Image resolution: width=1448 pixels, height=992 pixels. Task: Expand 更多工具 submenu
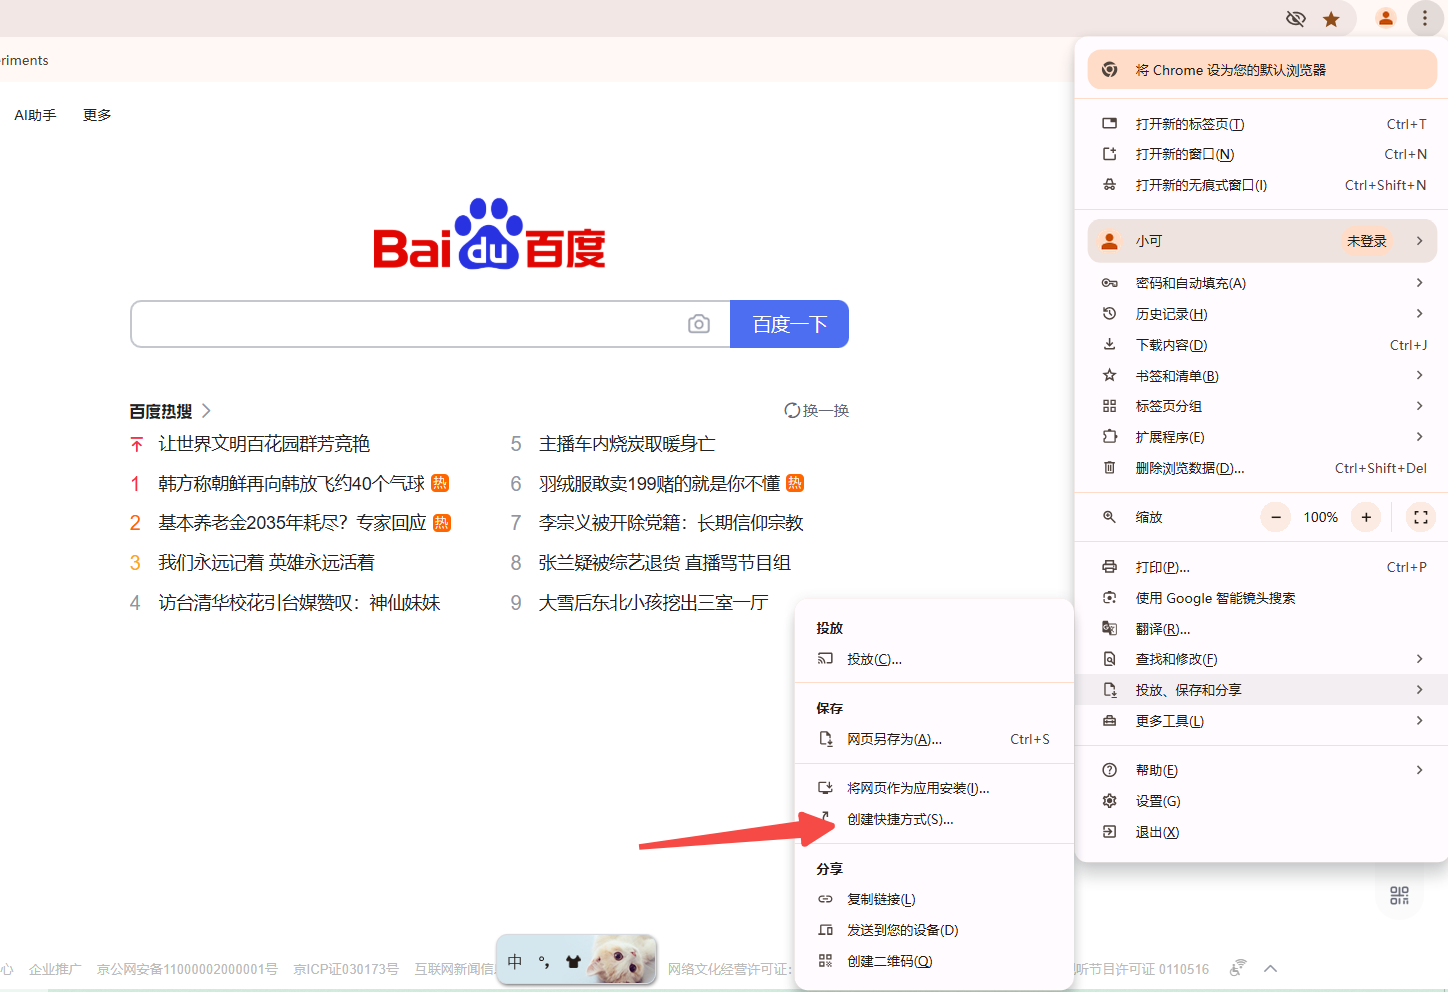coord(1262,721)
